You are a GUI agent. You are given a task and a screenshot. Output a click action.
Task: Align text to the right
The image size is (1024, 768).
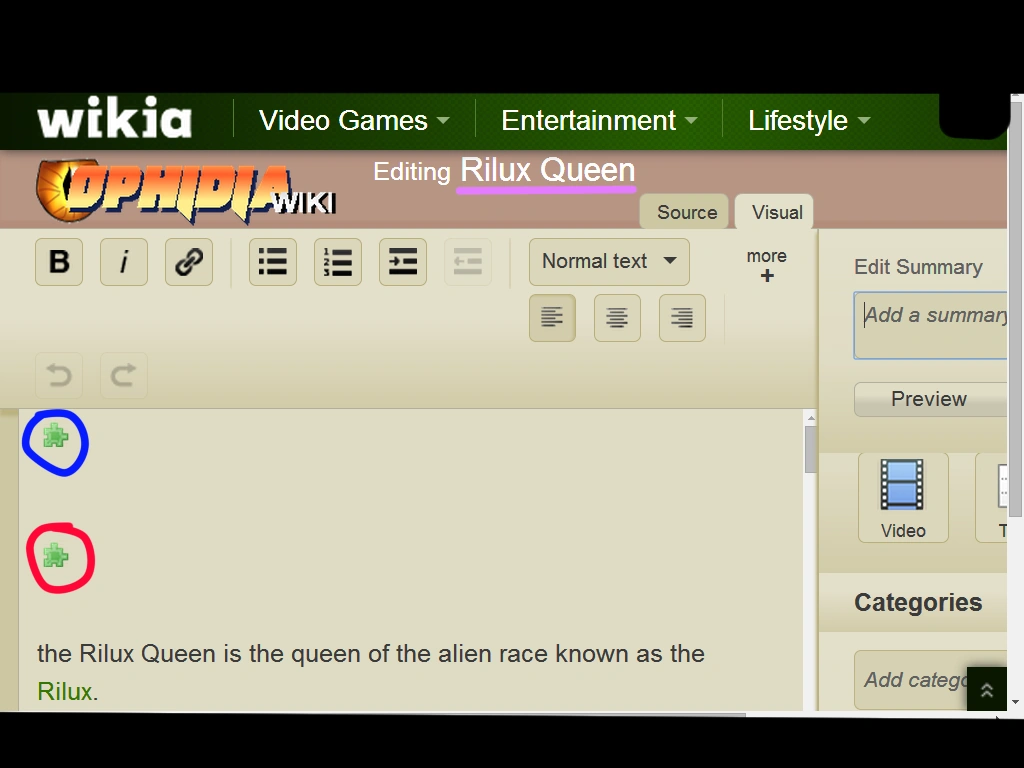(681, 317)
